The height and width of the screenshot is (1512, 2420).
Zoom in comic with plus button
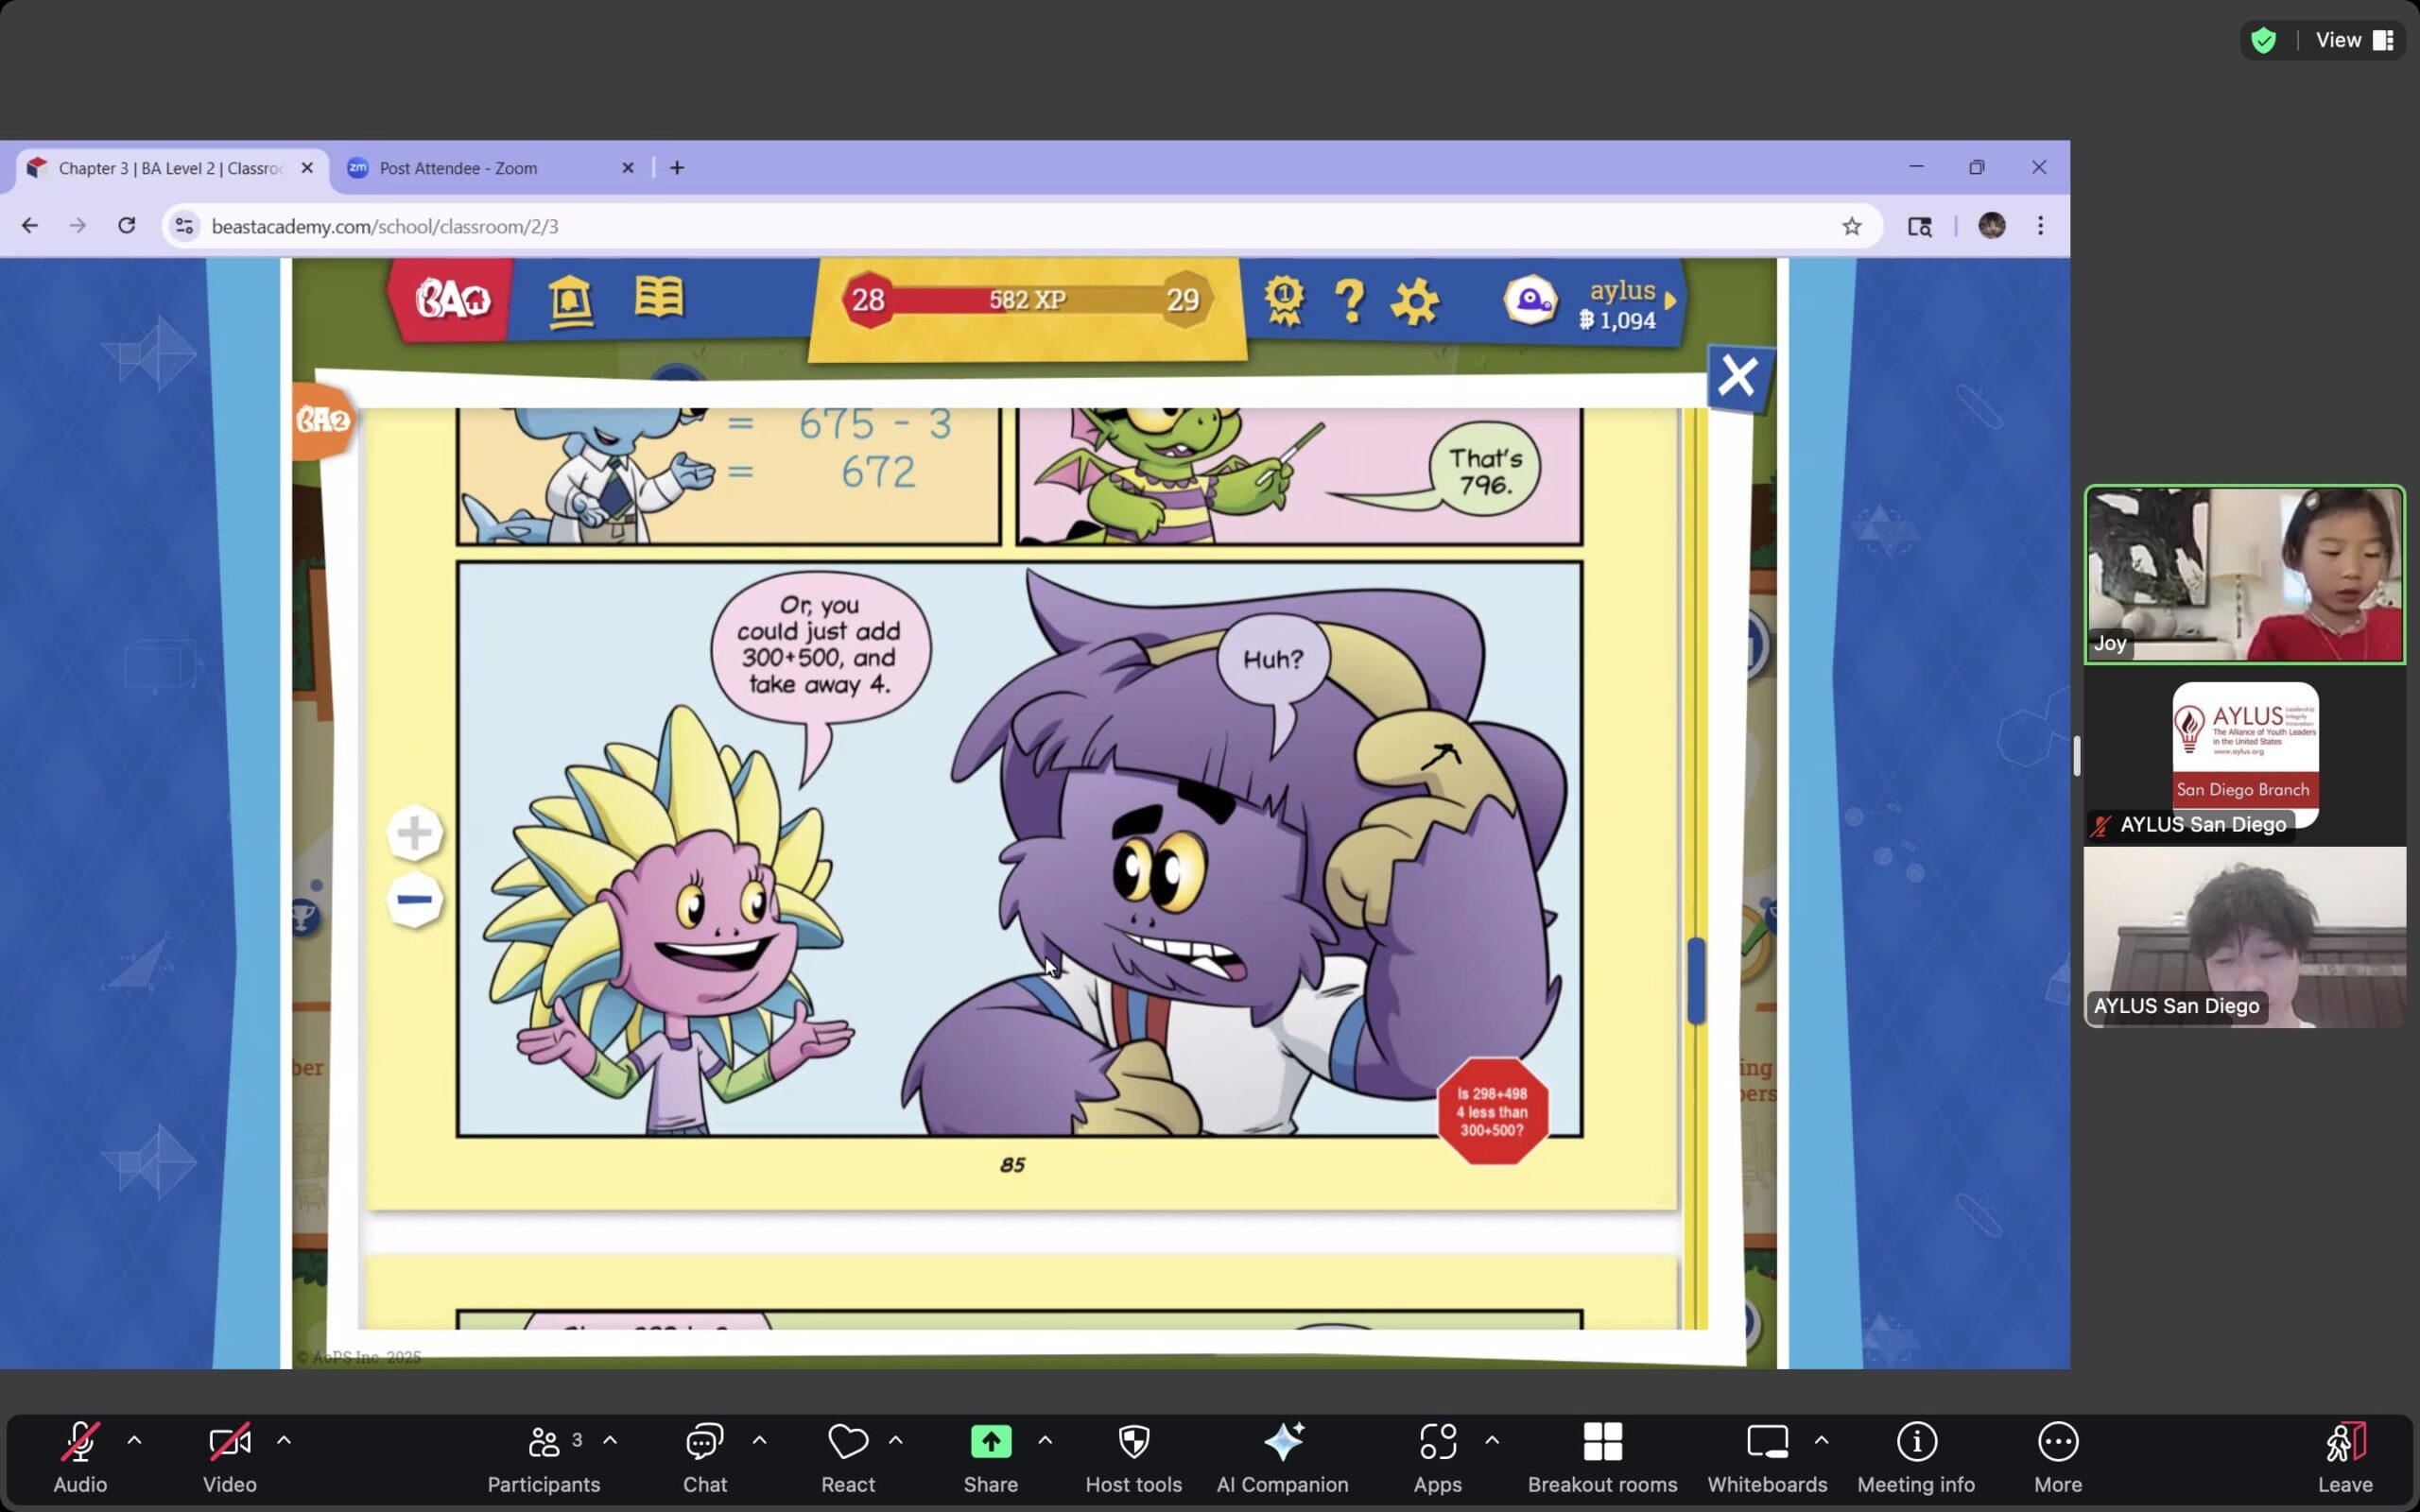click(414, 833)
